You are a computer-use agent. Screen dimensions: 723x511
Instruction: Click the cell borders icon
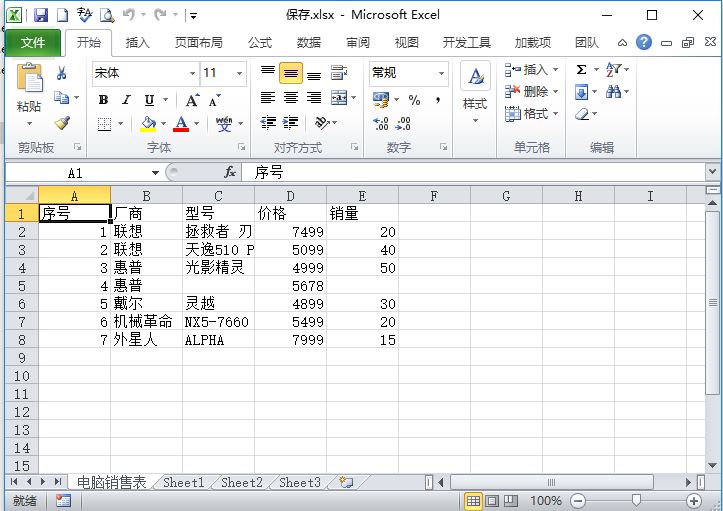tap(104, 124)
